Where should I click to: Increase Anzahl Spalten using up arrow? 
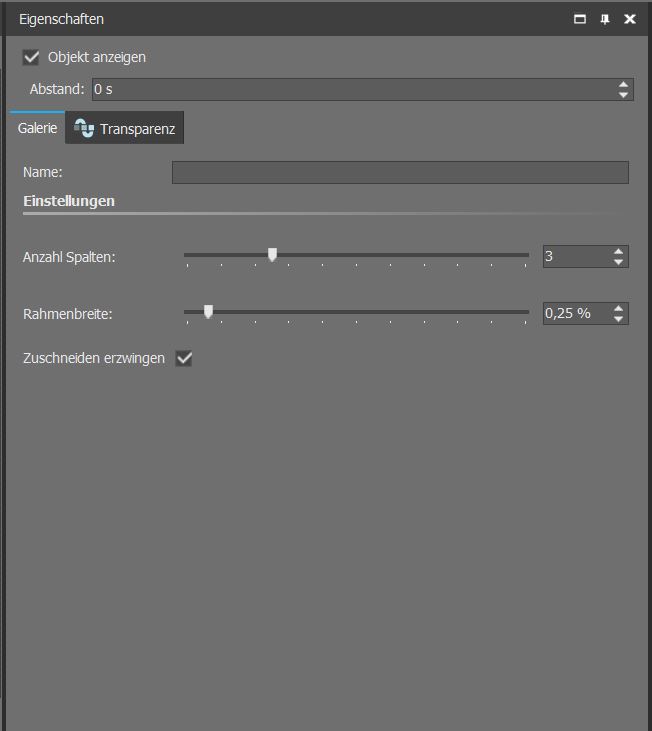point(619,252)
